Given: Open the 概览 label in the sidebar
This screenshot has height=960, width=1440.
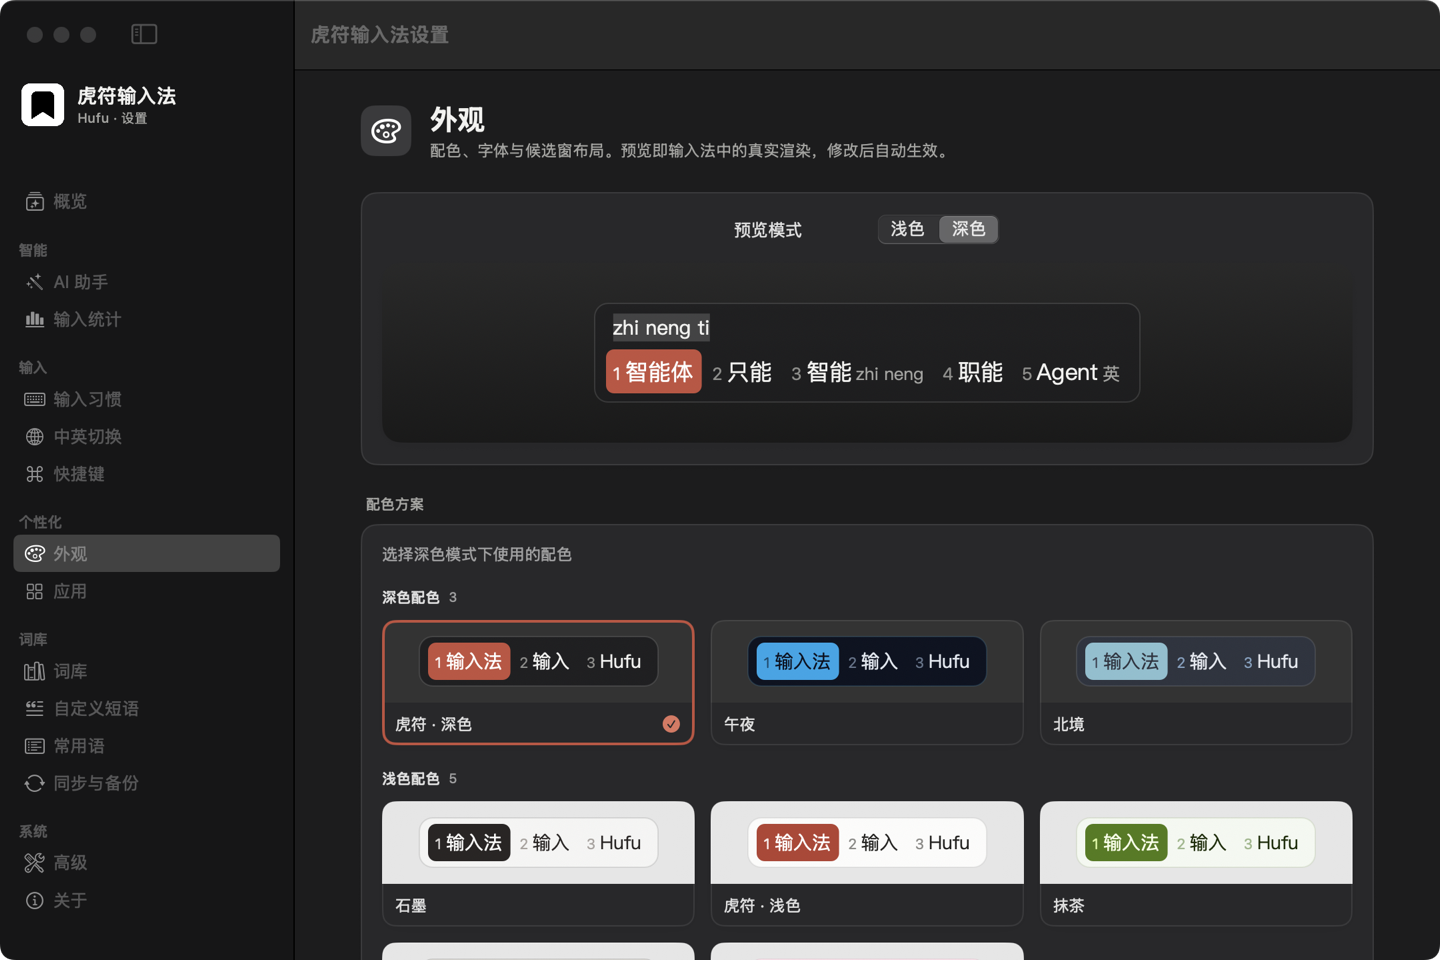Looking at the screenshot, I should [x=70, y=202].
